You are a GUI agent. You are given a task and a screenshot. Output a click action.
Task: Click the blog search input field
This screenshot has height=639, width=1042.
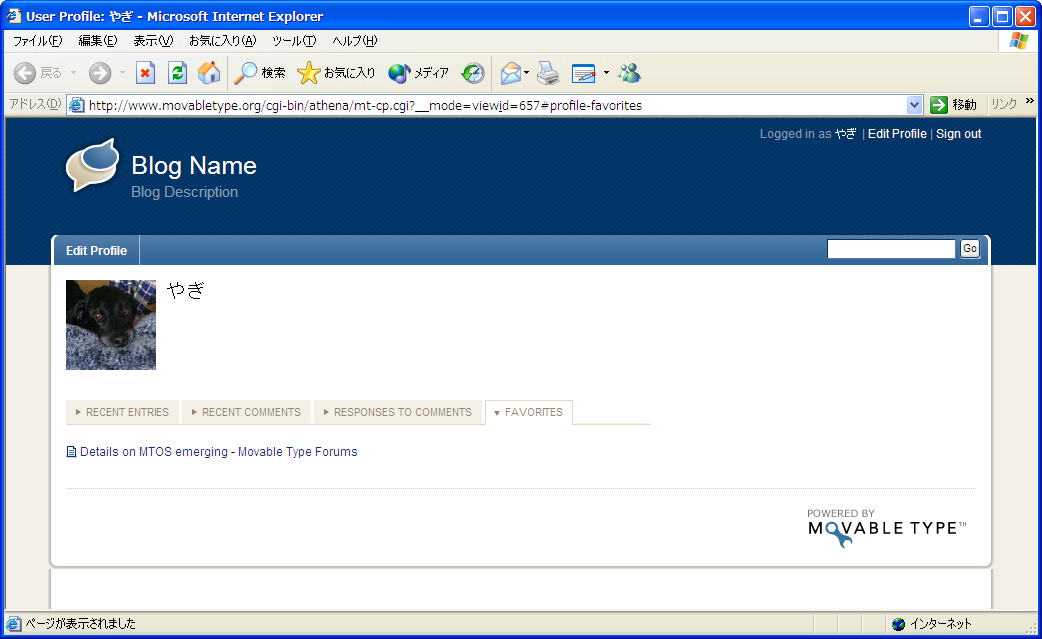[891, 249]
